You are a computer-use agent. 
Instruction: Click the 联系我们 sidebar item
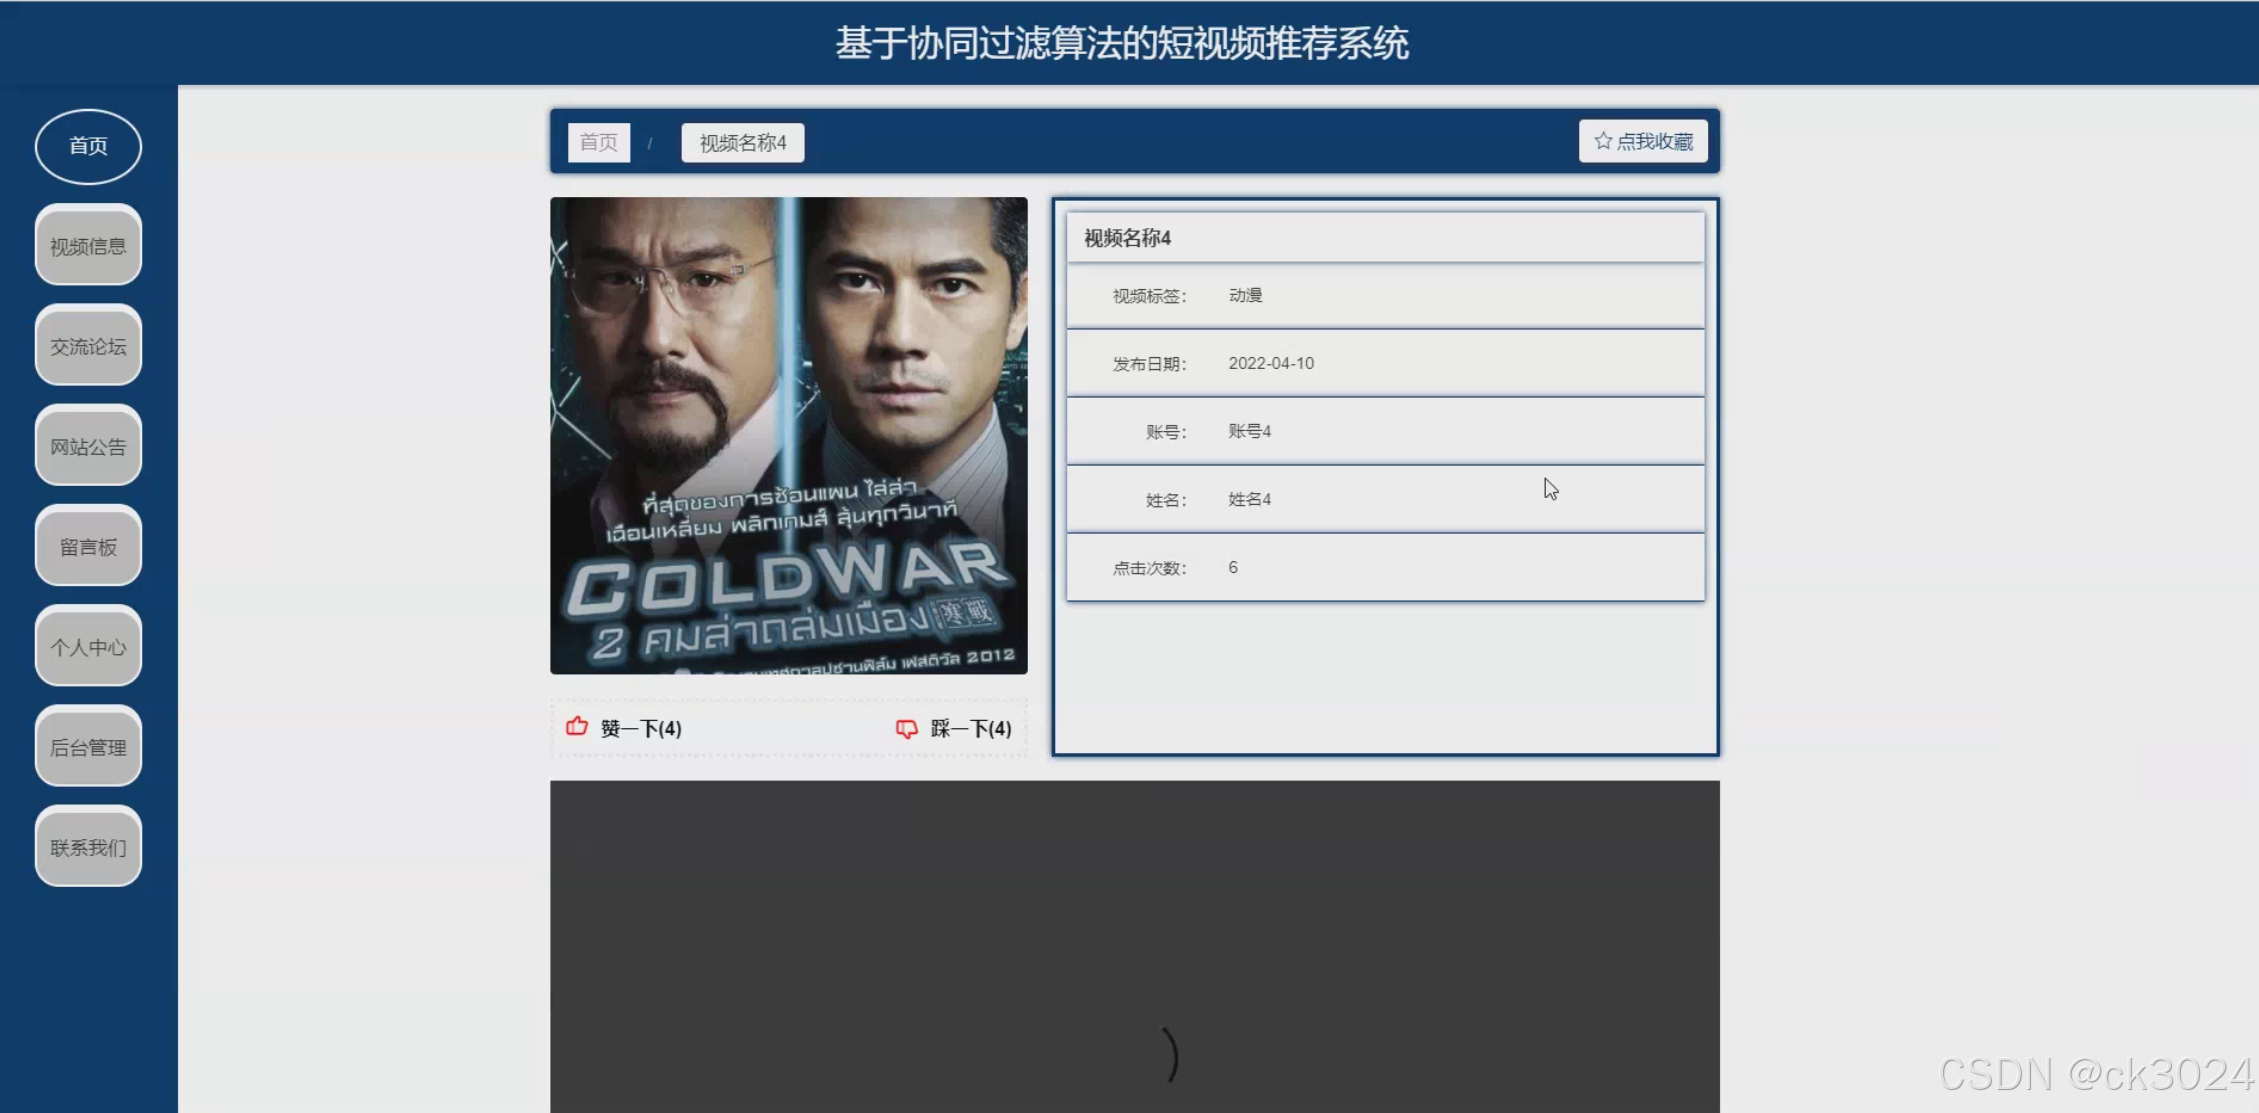pos(88,846)
